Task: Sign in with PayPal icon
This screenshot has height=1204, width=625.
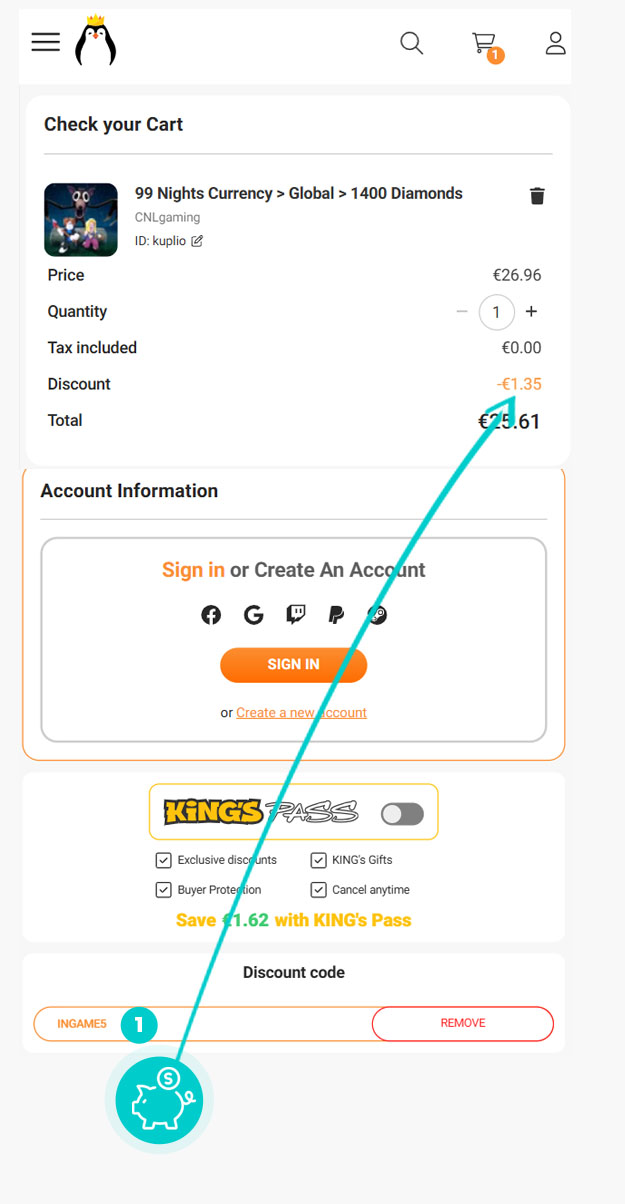Action: (x=336, y=615)
